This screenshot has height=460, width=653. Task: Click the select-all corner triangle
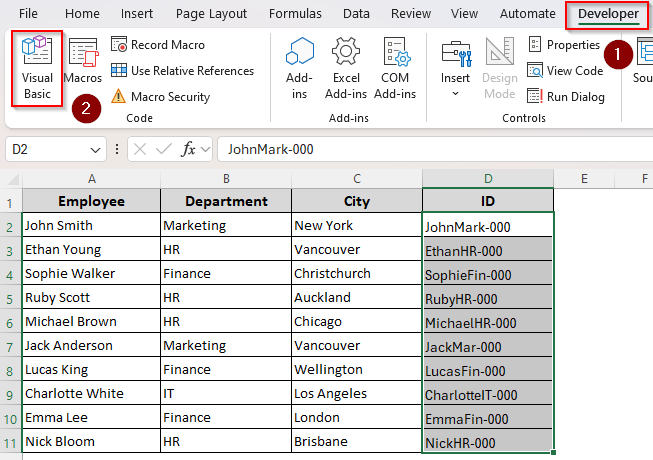tap(12, 179)
